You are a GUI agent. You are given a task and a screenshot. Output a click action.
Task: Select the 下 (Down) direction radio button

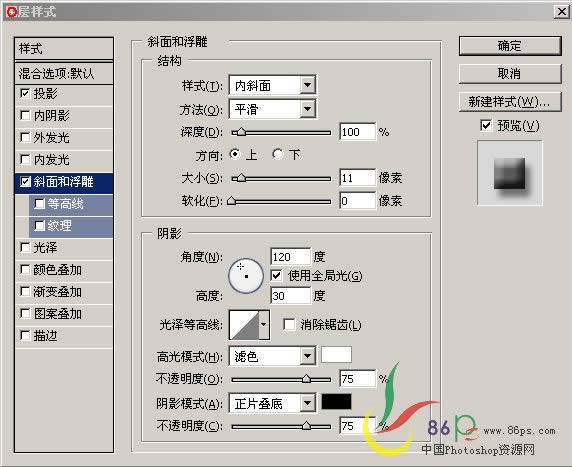pos(277,154)
